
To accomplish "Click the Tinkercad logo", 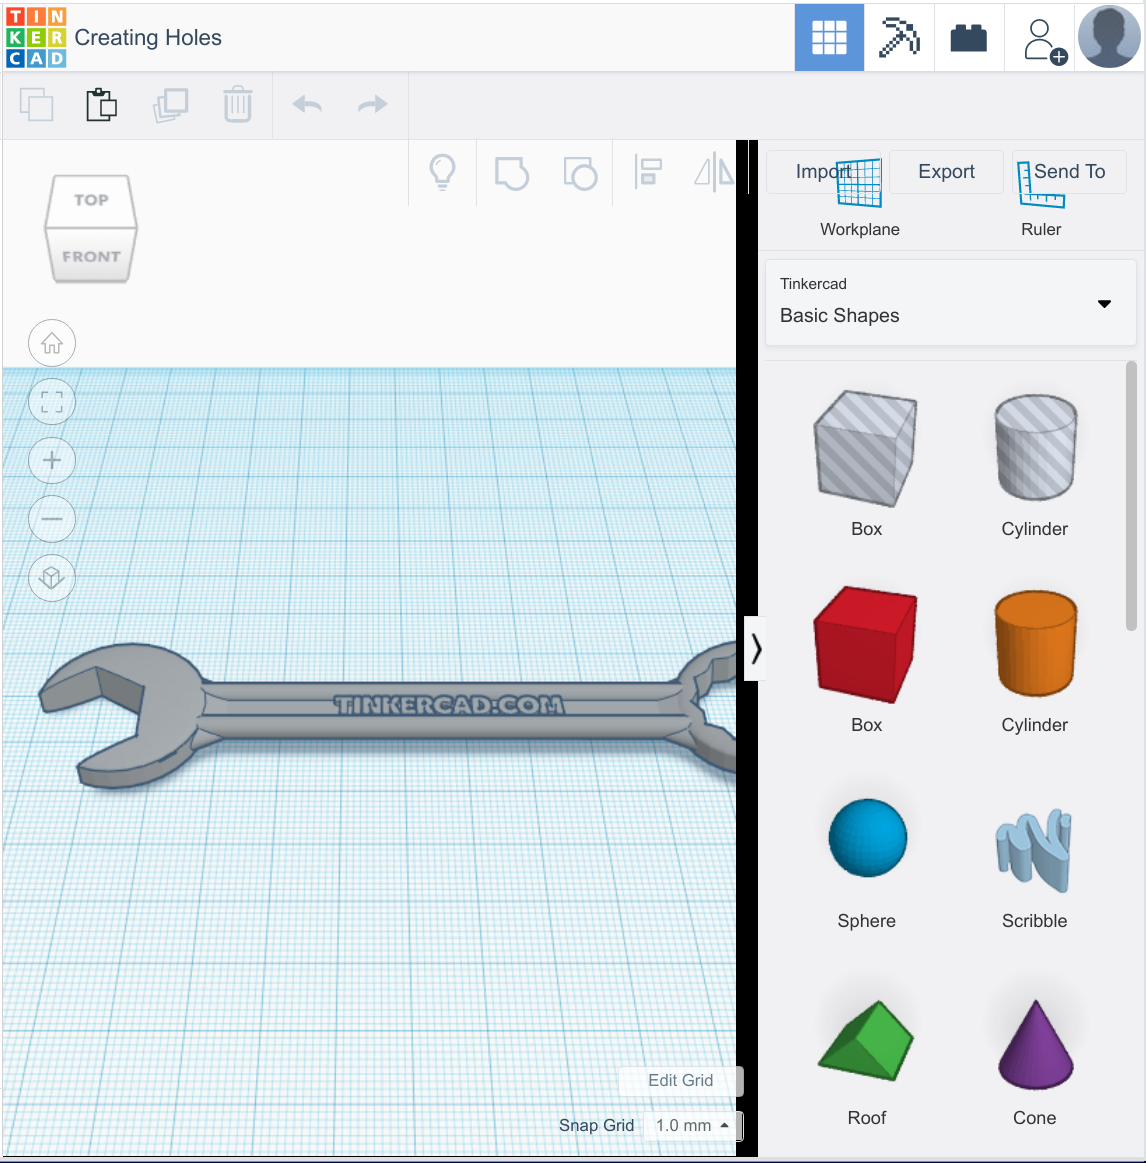I will point(36,37).
